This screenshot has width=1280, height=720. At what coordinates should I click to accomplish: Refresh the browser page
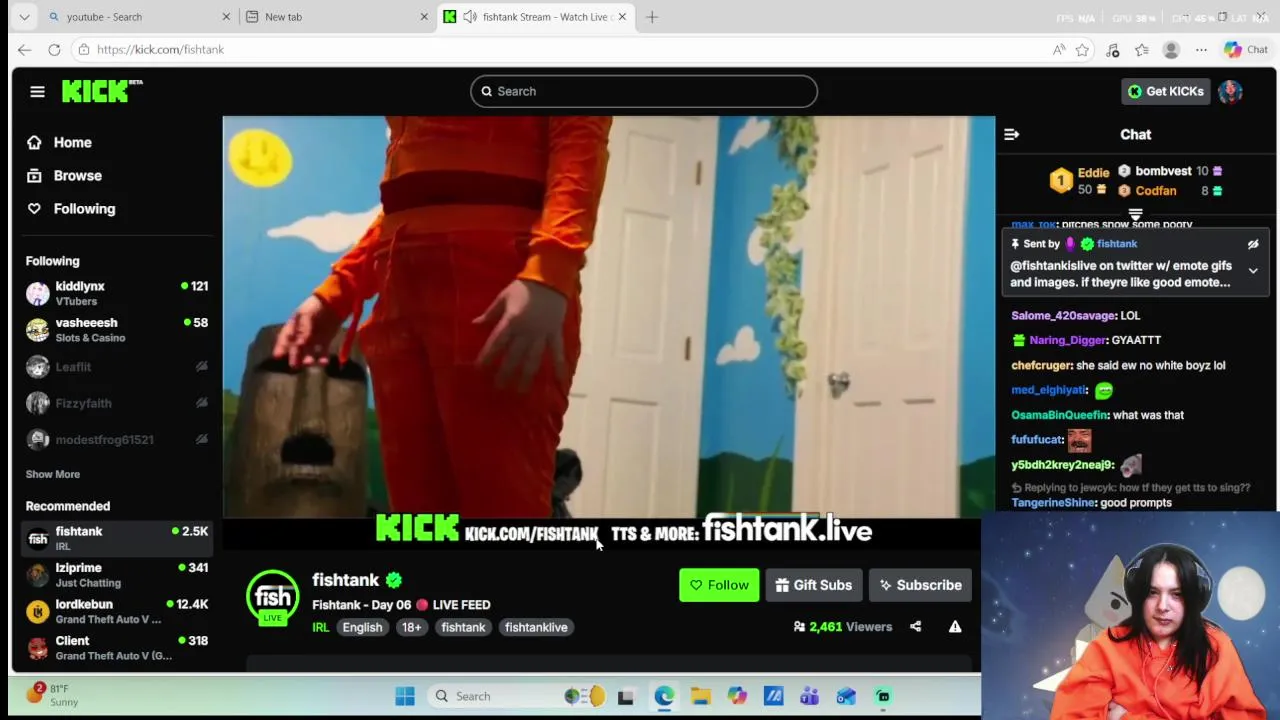coord(54,49)
